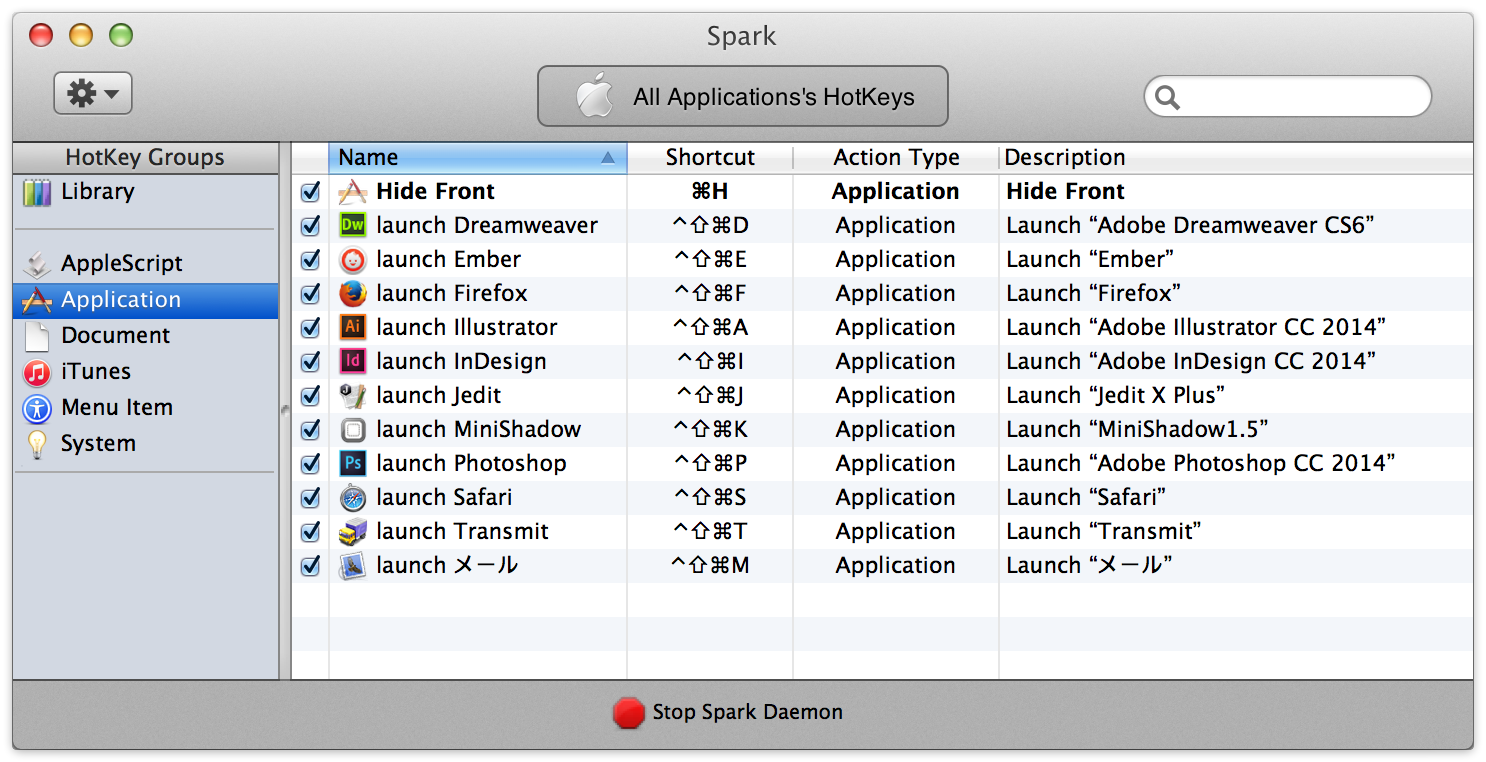
Task: Click the Shortcut column header
Action: pos(710,158)
